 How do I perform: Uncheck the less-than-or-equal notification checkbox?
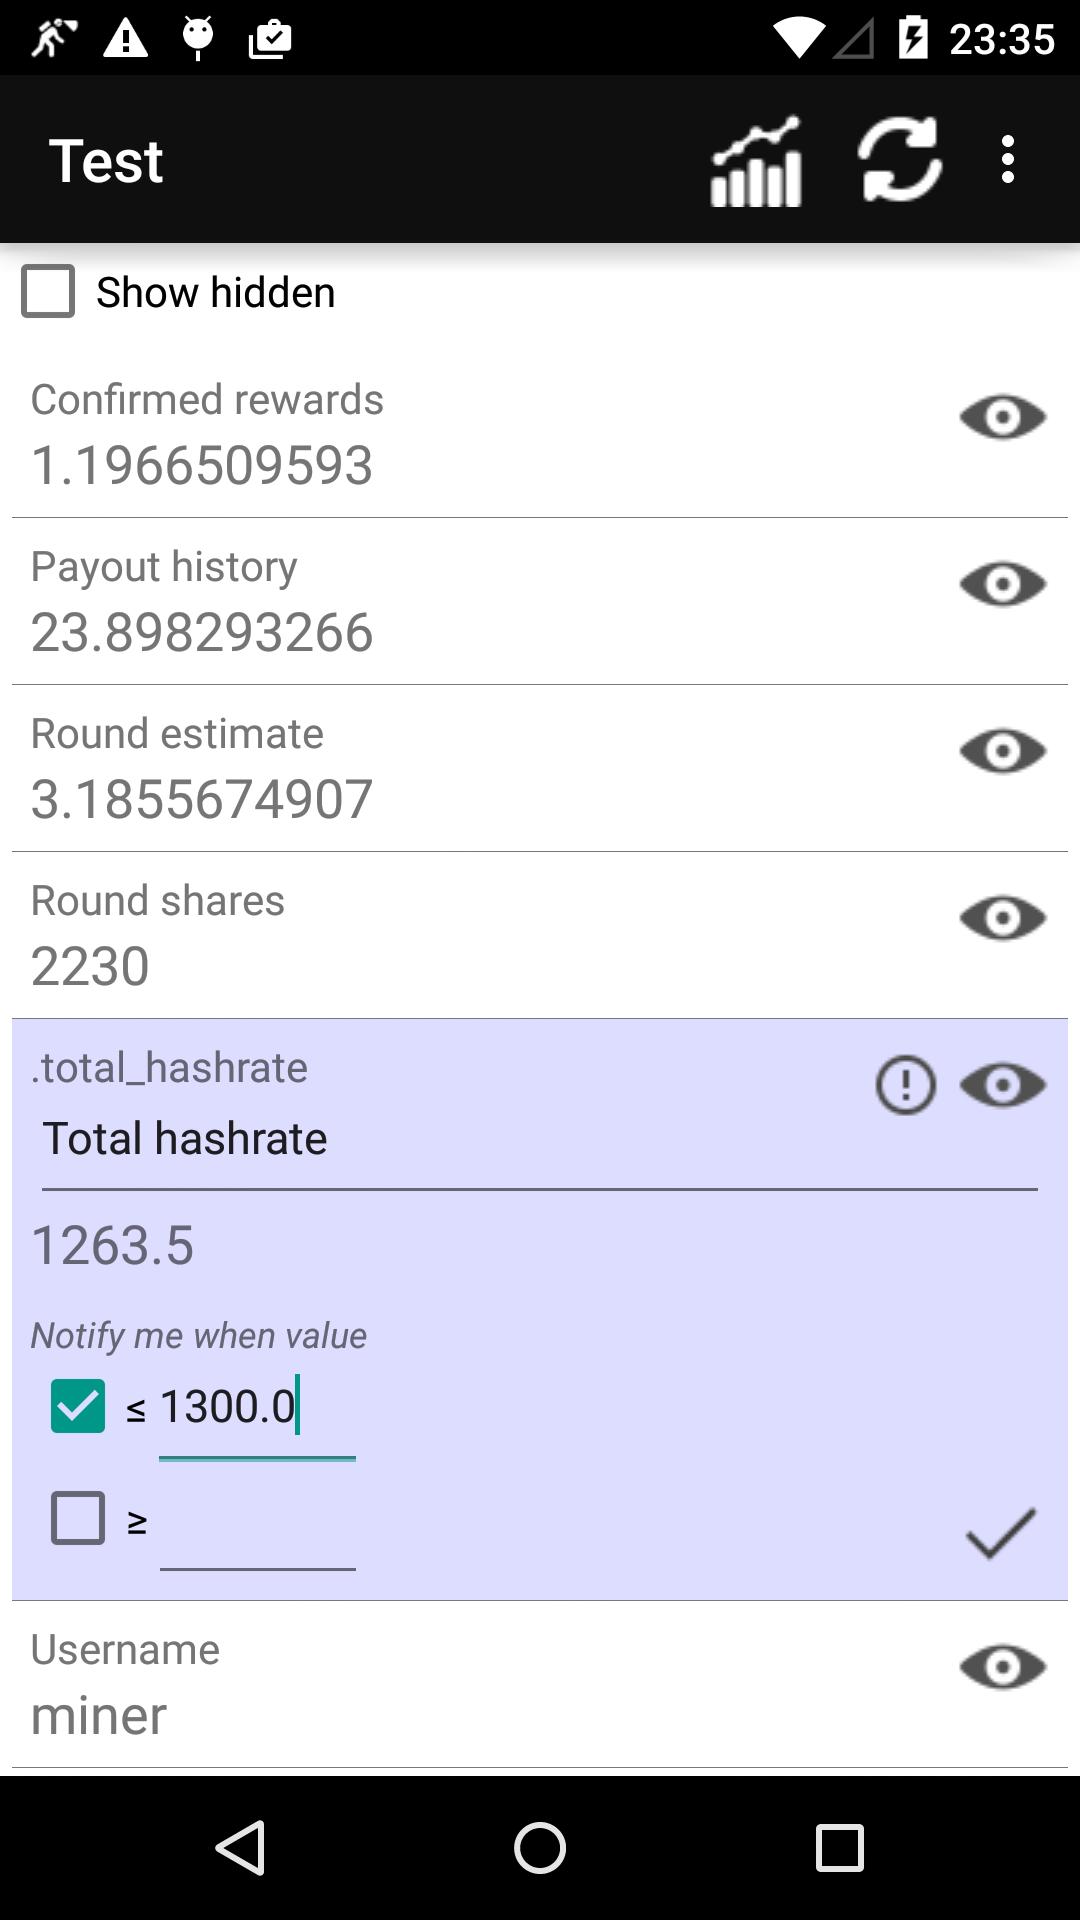[x=78, y=1406]
